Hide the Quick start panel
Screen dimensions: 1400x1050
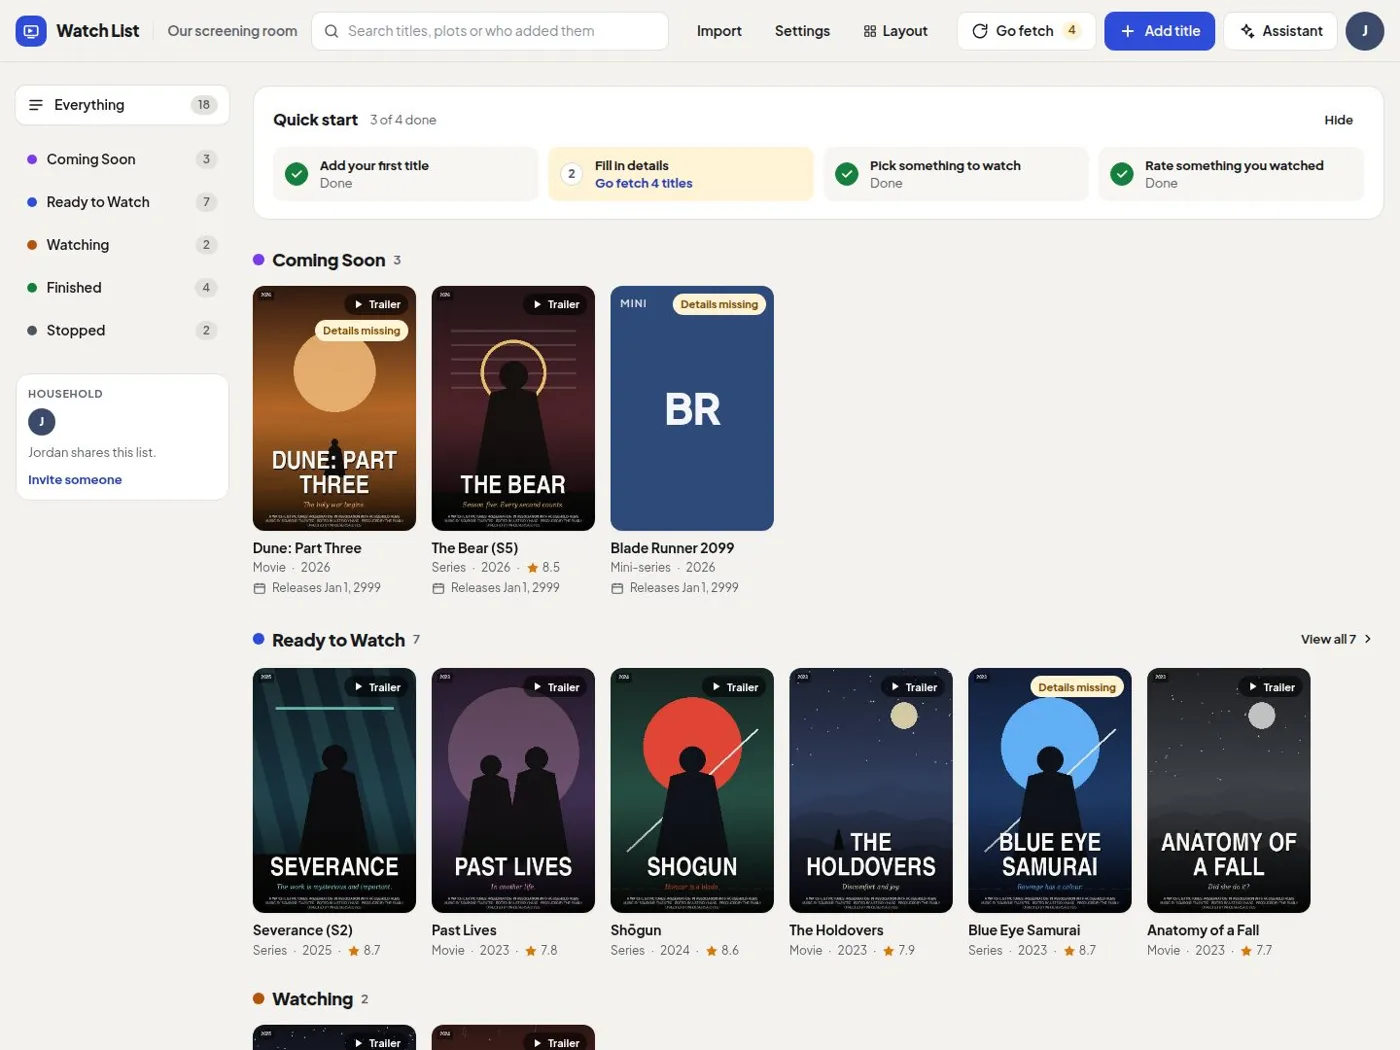(x=1338, y=120)
